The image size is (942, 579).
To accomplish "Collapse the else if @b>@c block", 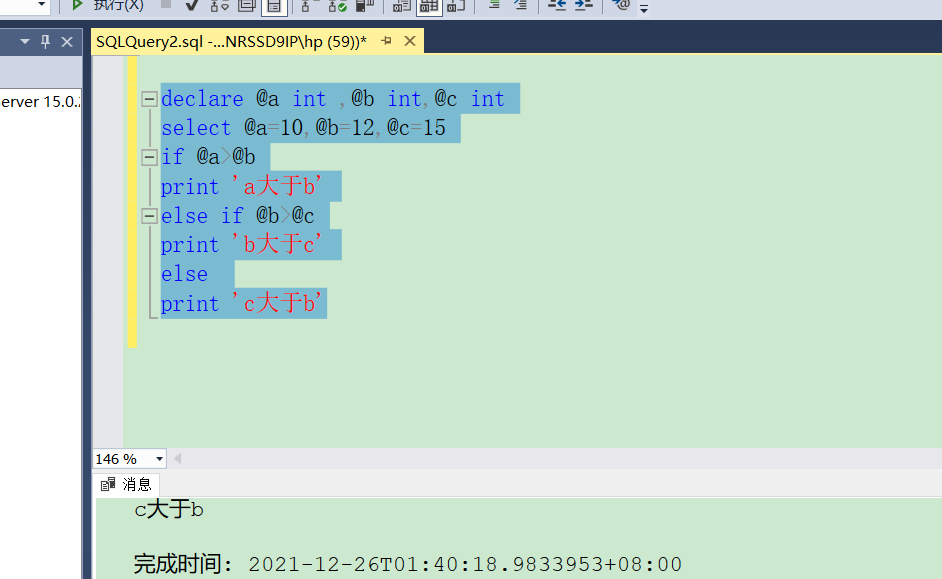I will point(149,216).
